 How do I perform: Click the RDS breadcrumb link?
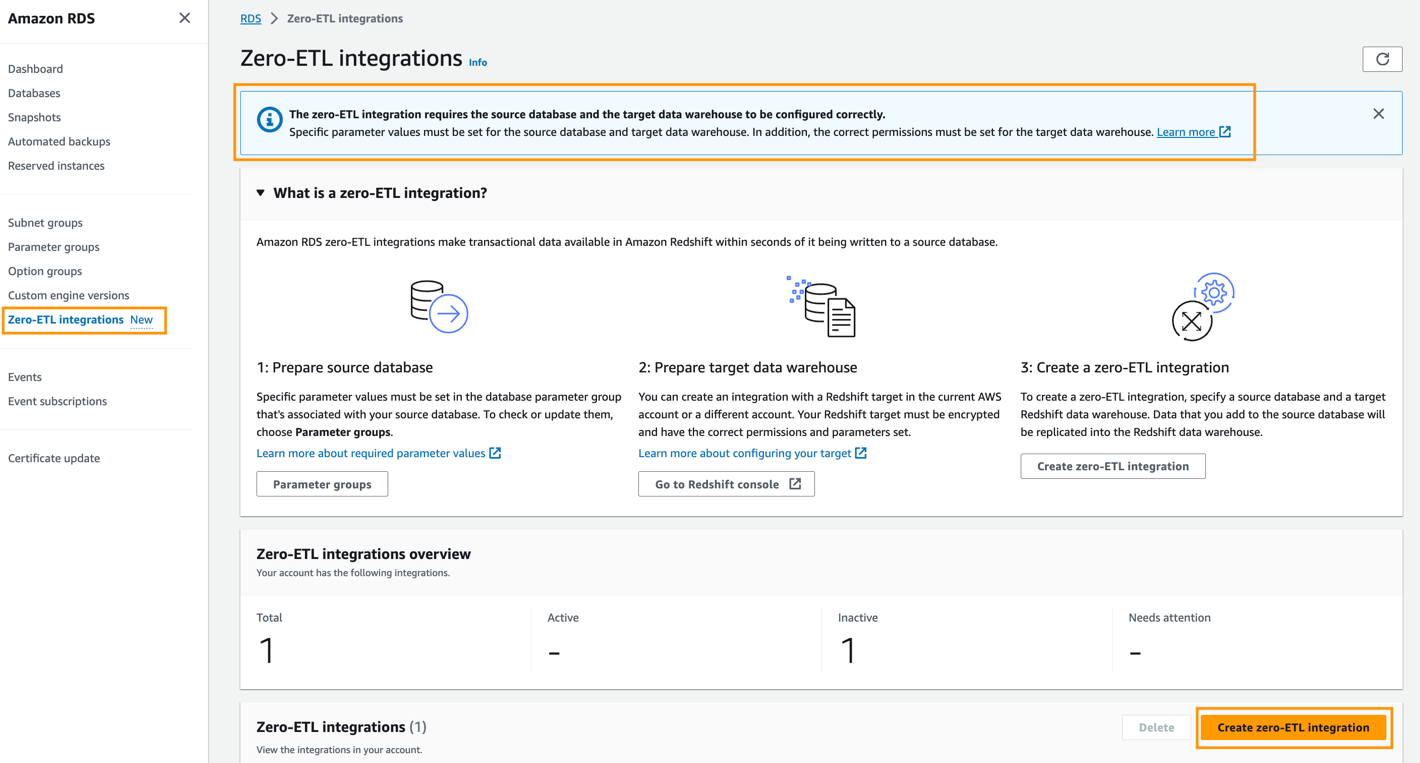click(x=250, y=18)
